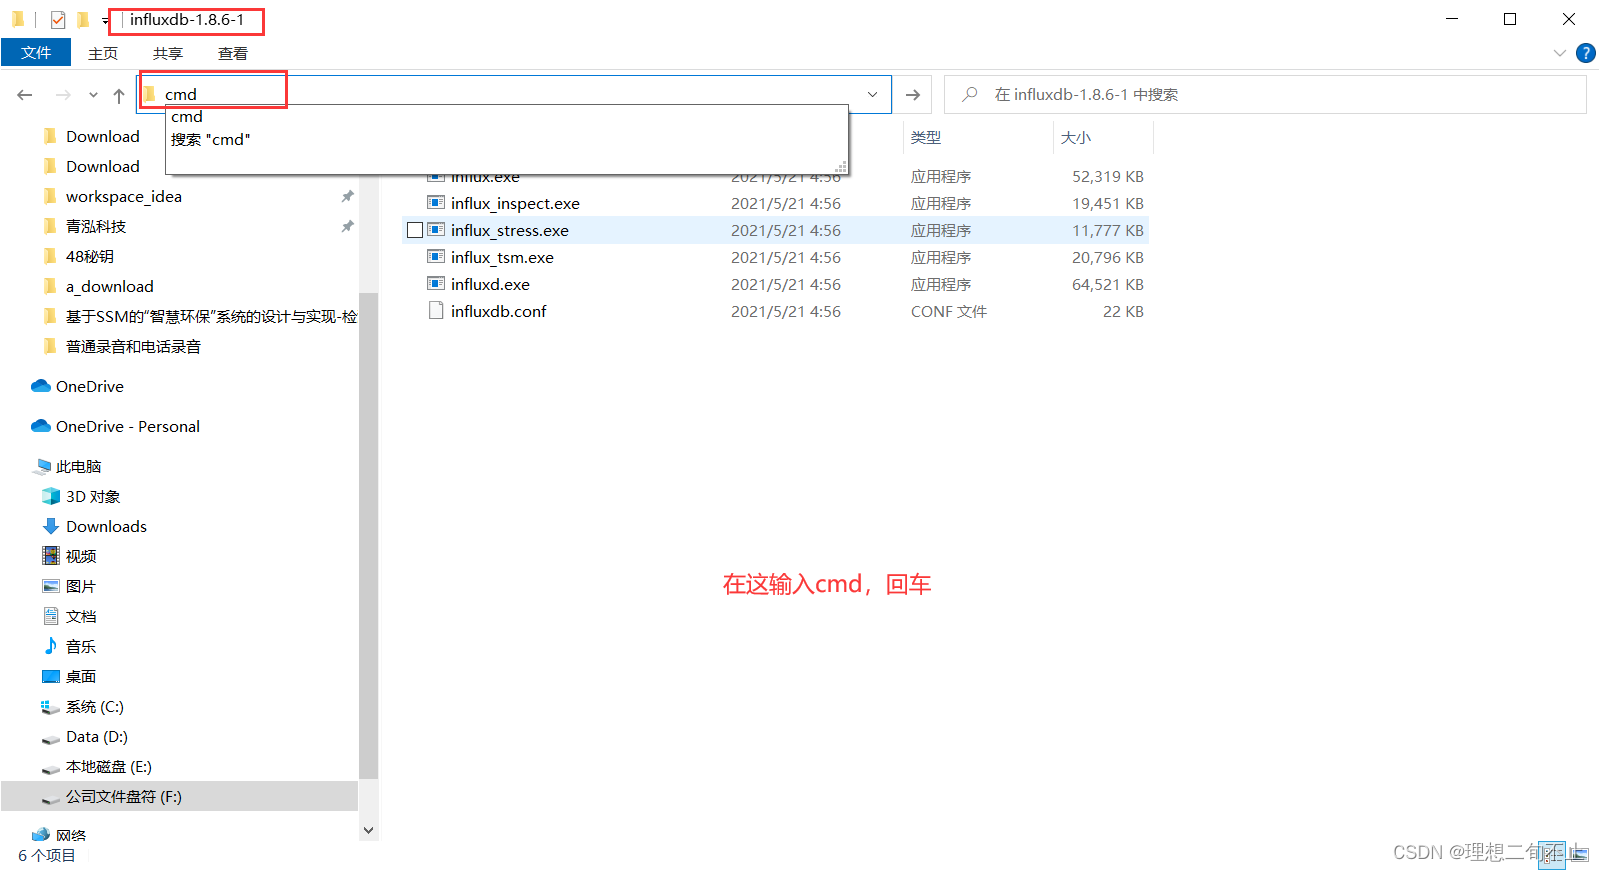Viewport: 1600px width, 871px height.
Task: Click the search box for influxdb-1.8.6-1
Action: pos(1265,95)
